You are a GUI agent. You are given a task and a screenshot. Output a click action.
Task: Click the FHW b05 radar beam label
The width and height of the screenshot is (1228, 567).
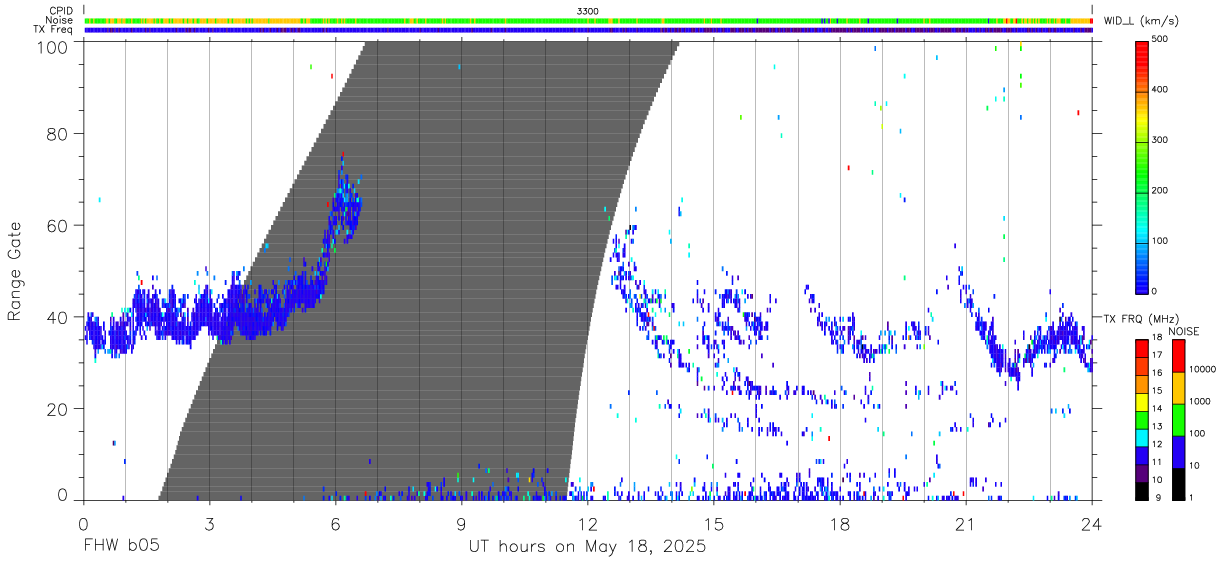pos(120,547)
